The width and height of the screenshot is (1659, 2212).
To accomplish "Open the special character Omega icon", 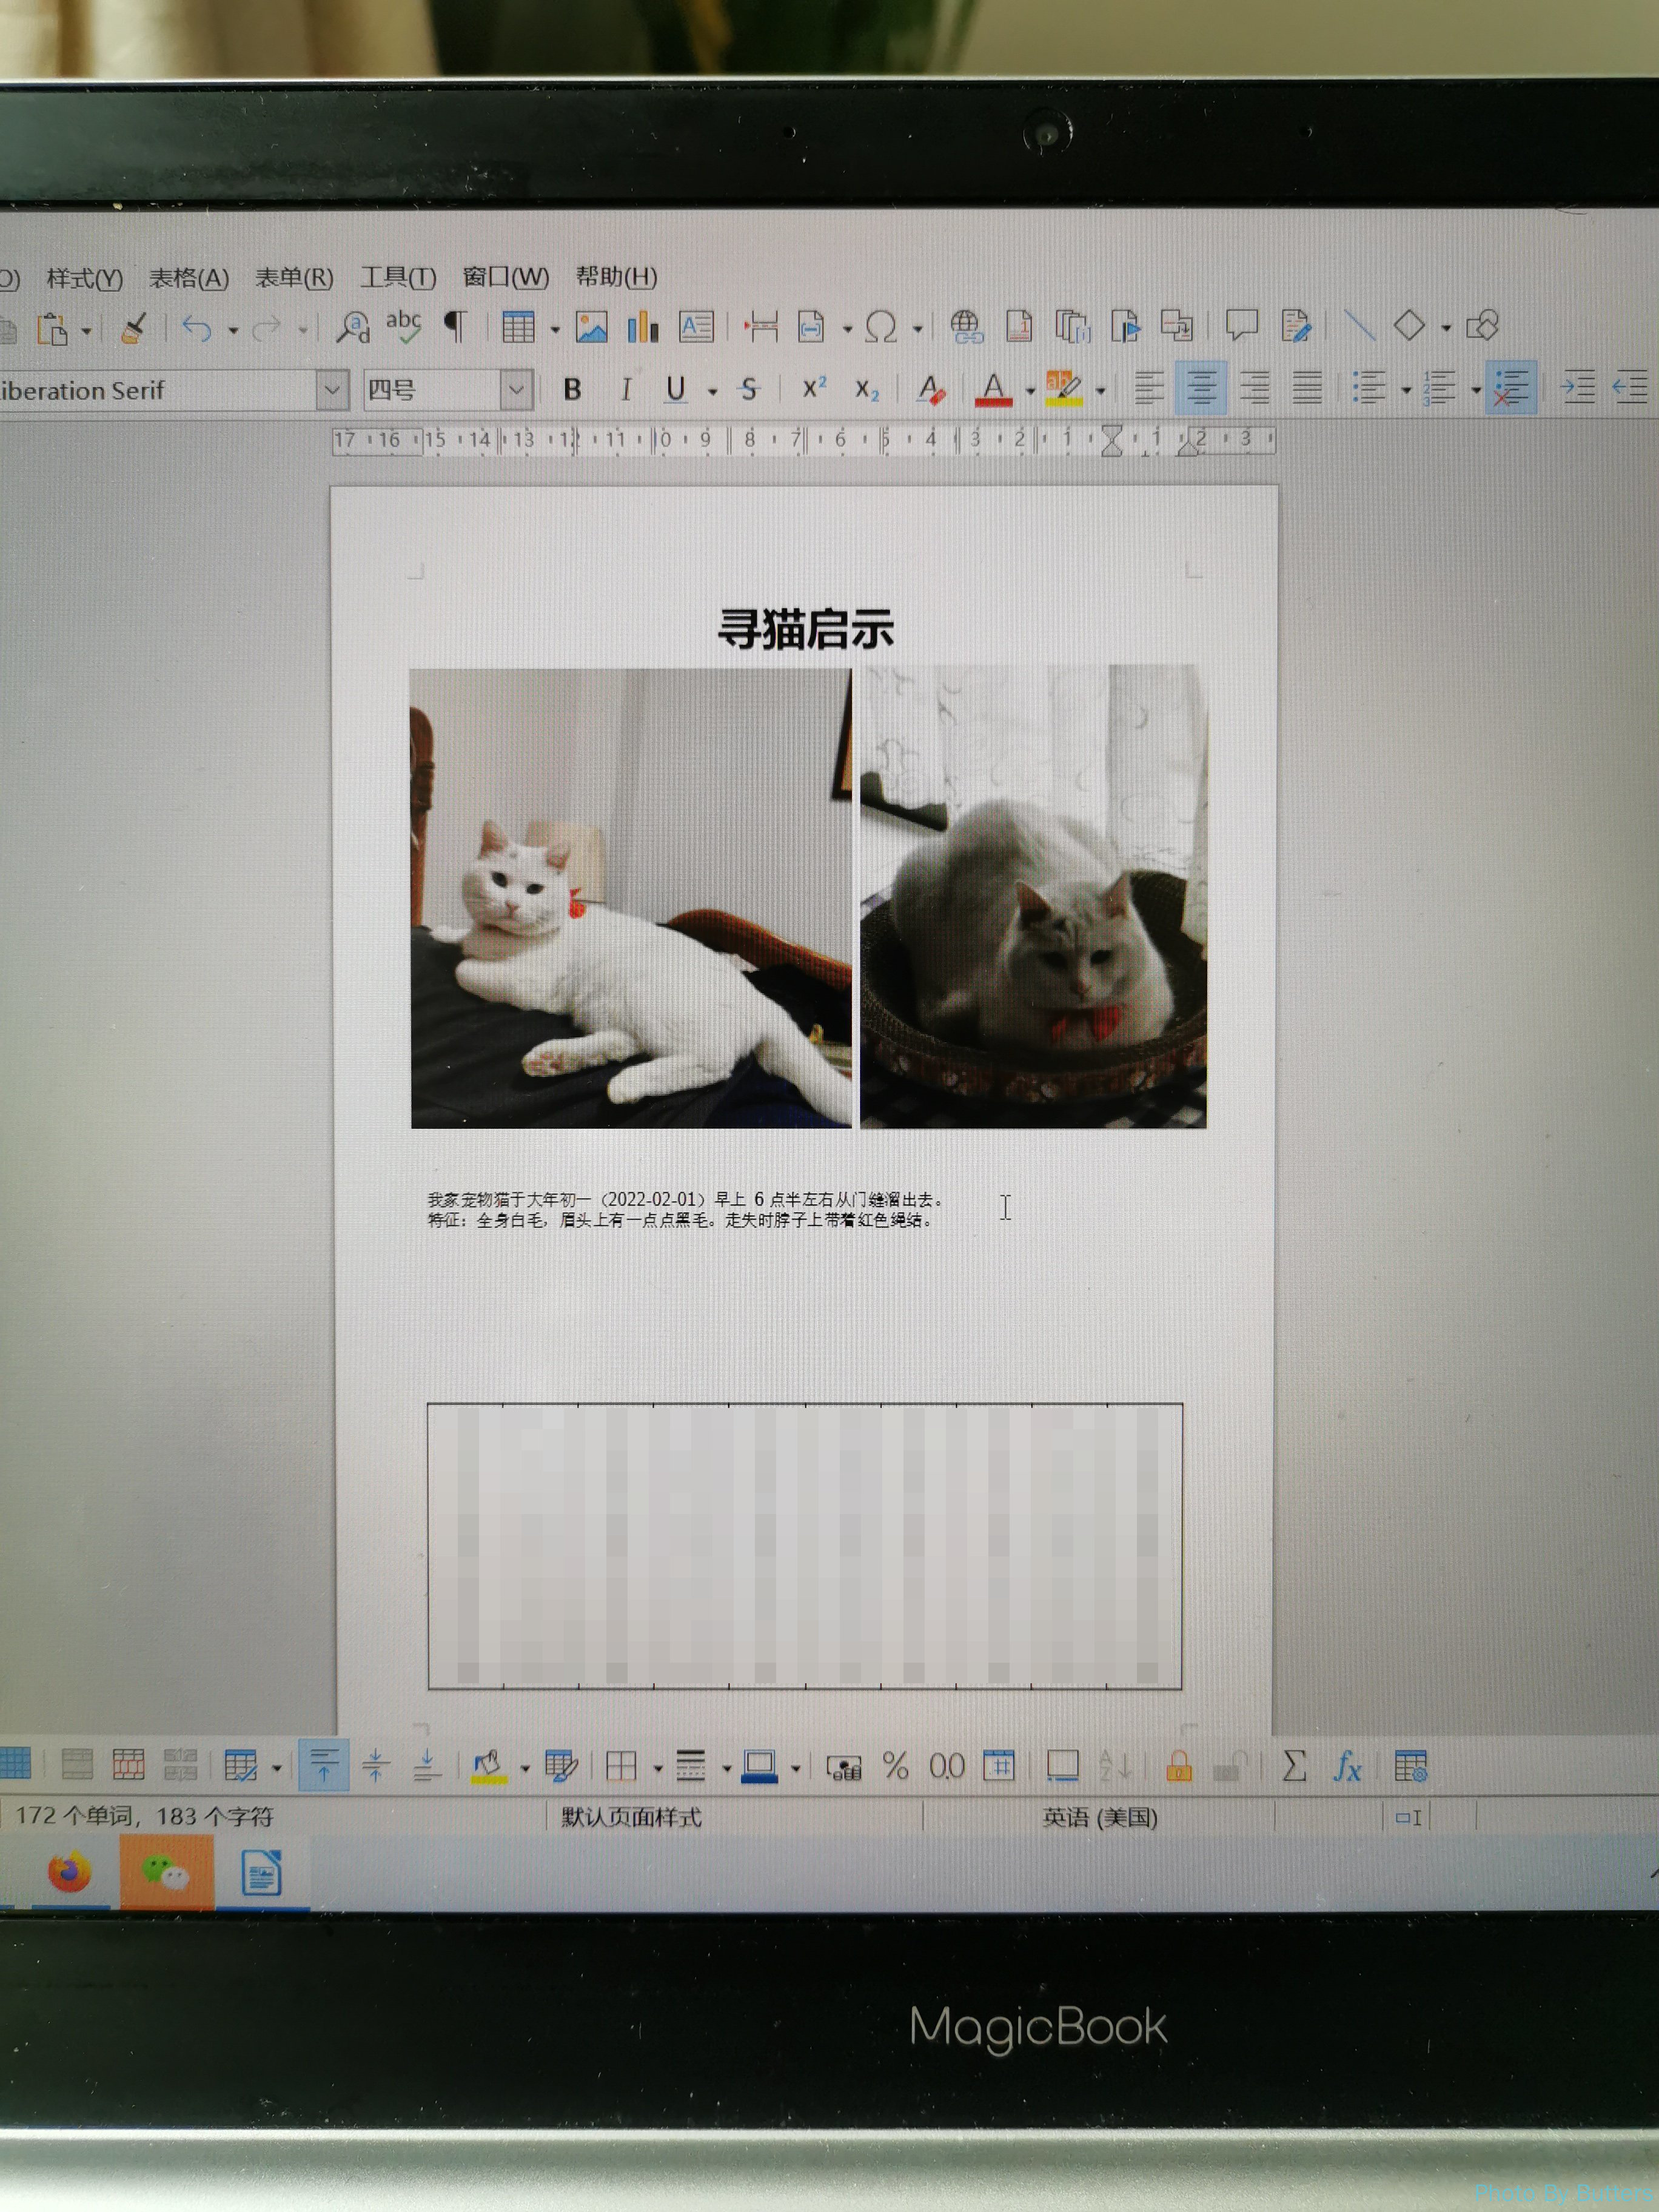I will pyautogui.click(x=881, y=327).
